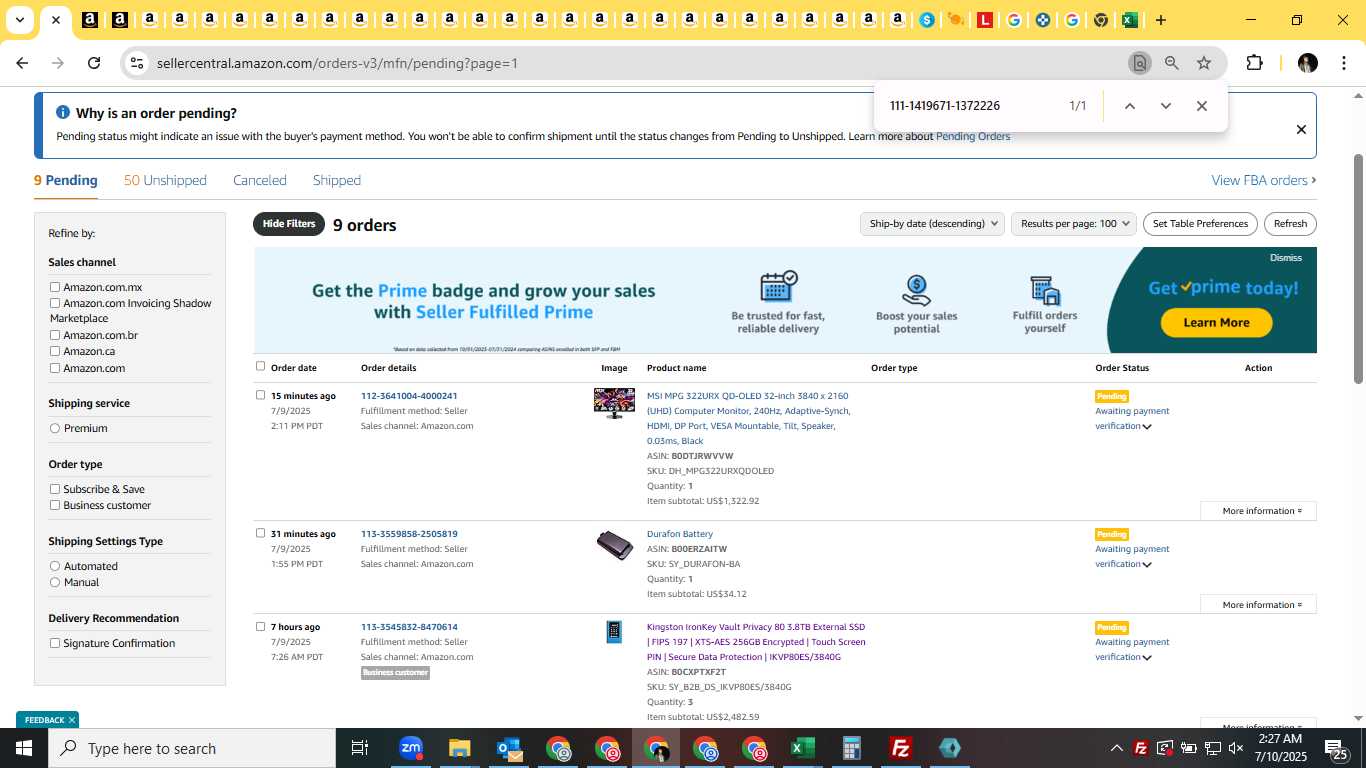Refresh the orders list
Image resolution: width=1366 pixels, height=768 pixels.
coord(1290,224)
